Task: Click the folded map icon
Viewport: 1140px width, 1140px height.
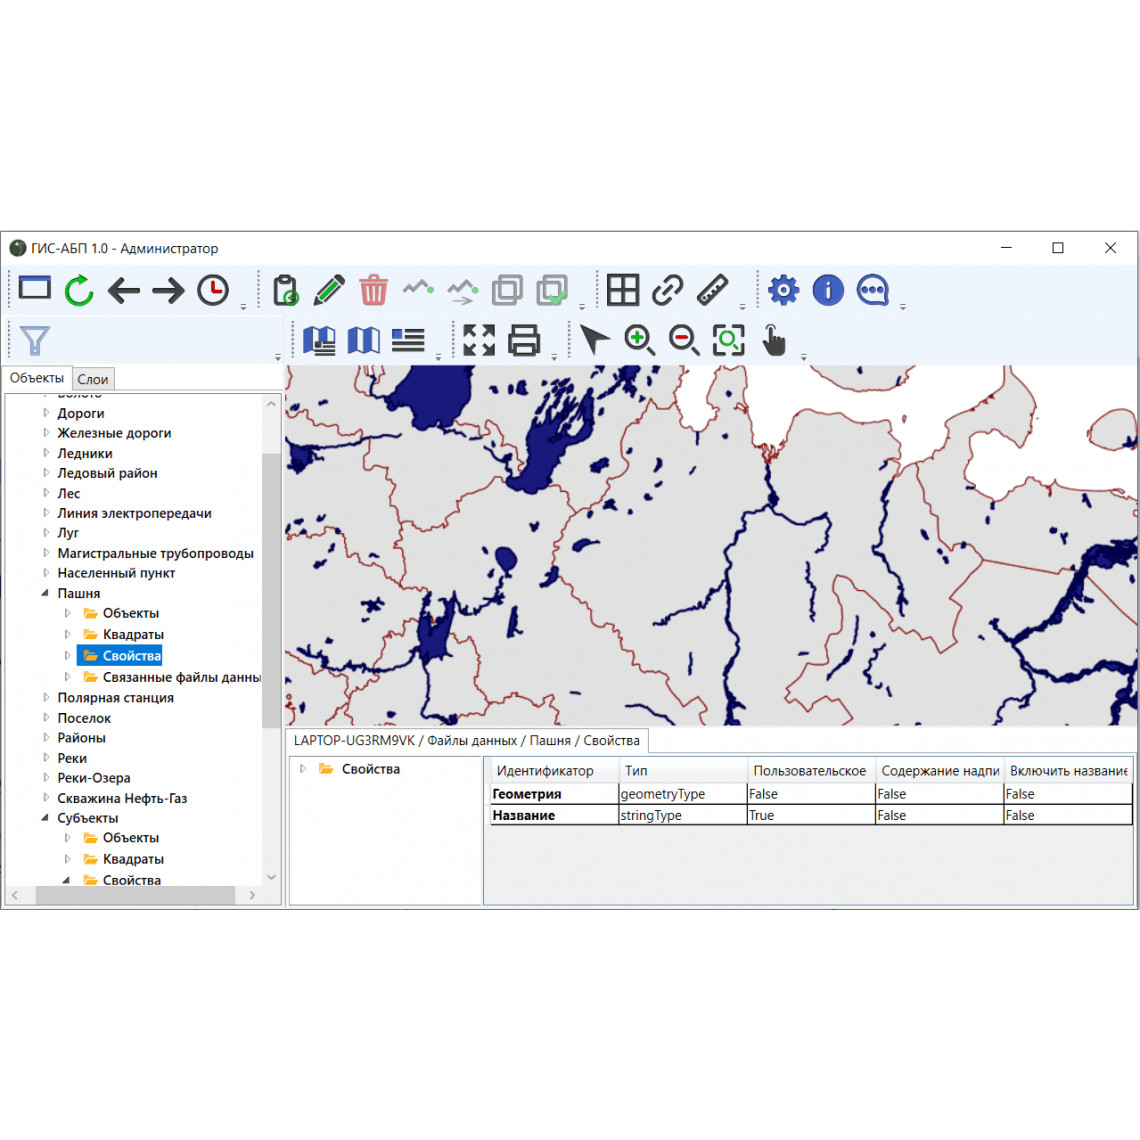Action: pos(364,340)
